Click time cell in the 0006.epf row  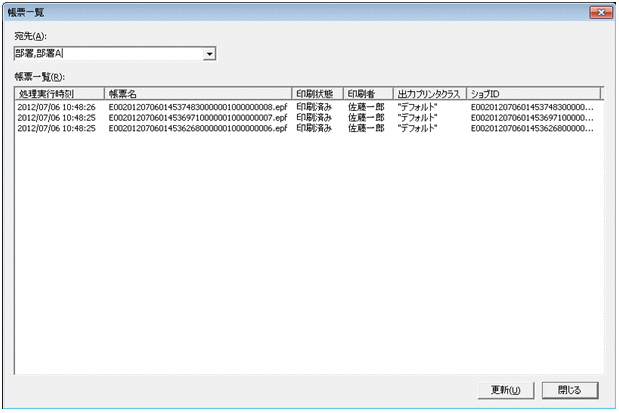tap(56, 128)
